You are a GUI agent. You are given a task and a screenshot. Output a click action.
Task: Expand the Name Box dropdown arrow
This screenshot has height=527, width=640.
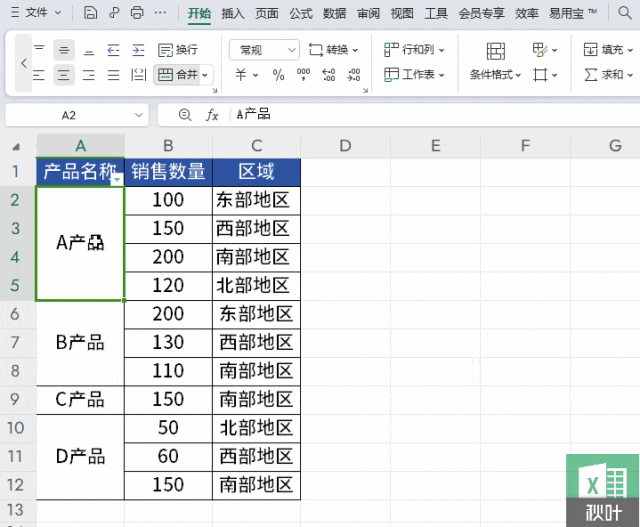(139, 115)
